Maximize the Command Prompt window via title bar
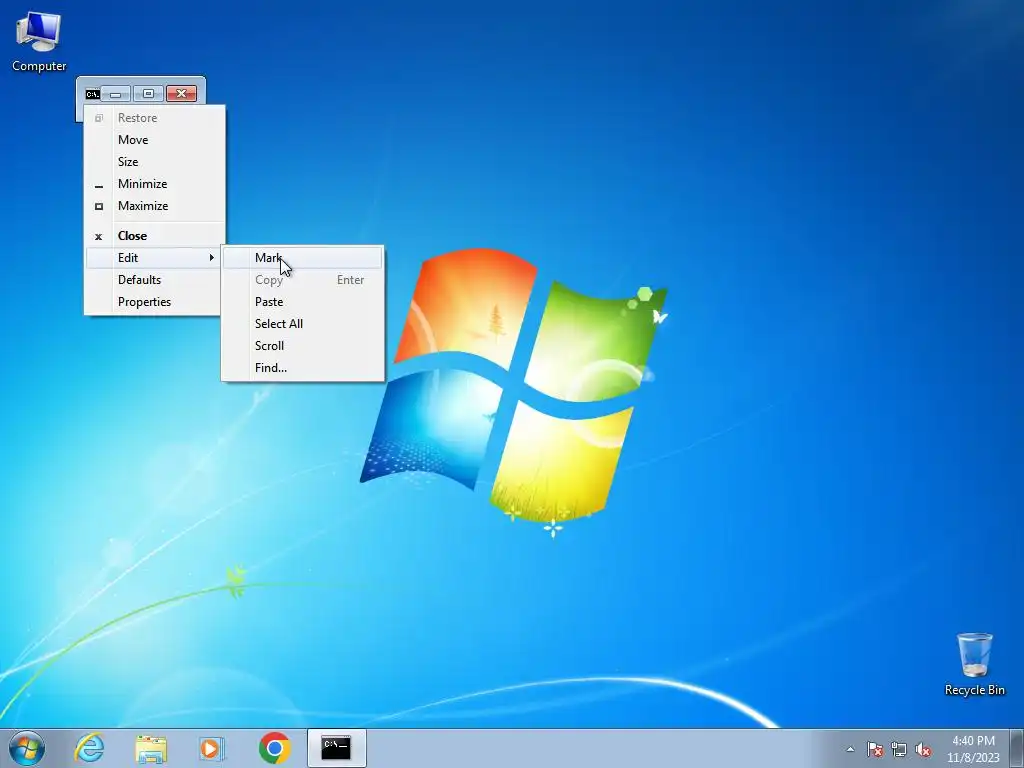The image size is (1024, 768). click(x=148, y=94)
